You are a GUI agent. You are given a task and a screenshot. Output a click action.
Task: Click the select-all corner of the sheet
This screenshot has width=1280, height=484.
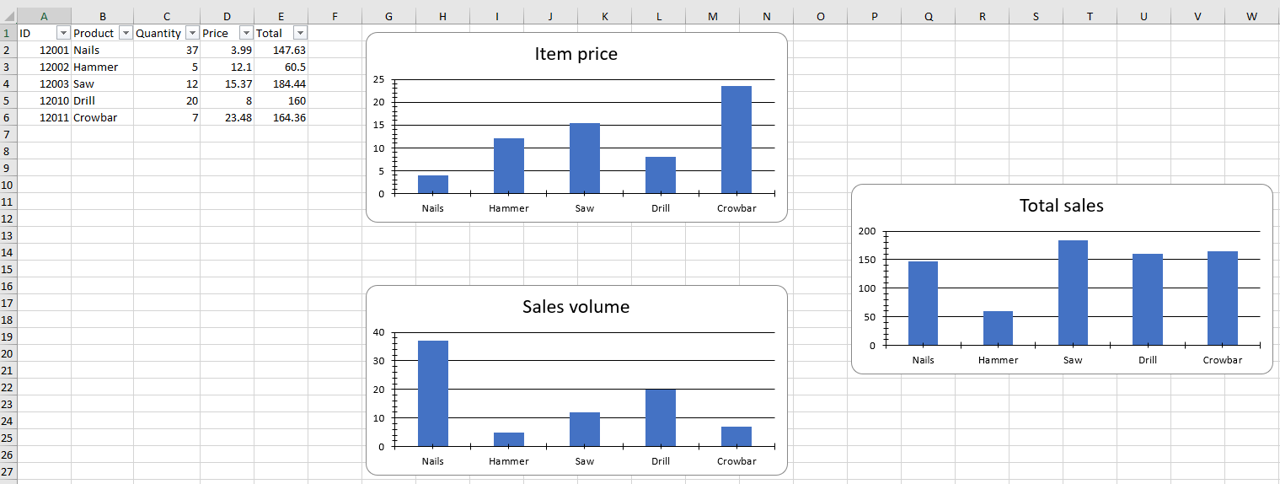(8, 16)
